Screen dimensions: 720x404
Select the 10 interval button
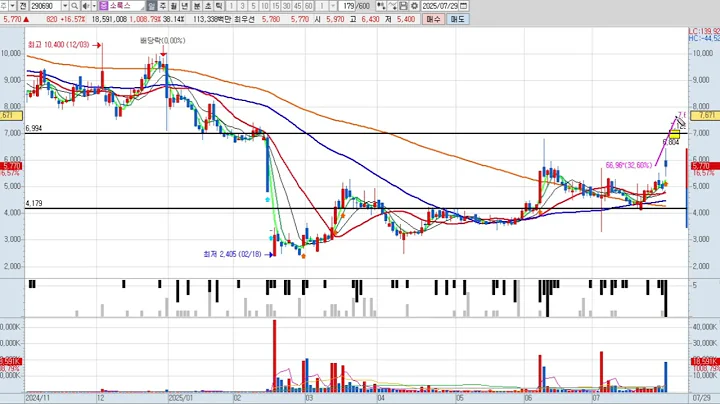264,6
